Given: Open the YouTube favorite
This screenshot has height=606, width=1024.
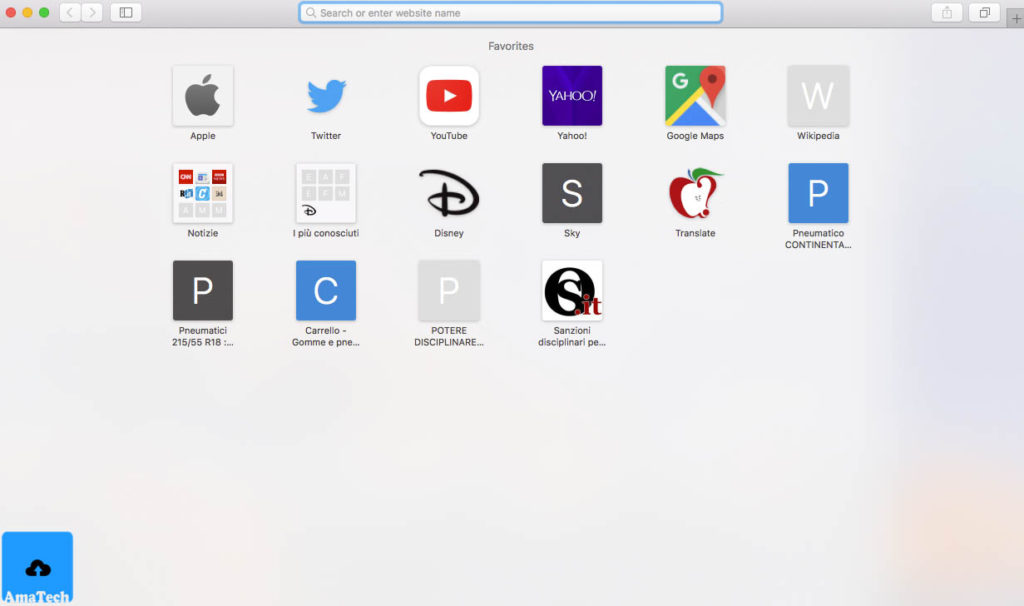Looking at the screenshot, I should pyautogui.click(x=449, y=95).
